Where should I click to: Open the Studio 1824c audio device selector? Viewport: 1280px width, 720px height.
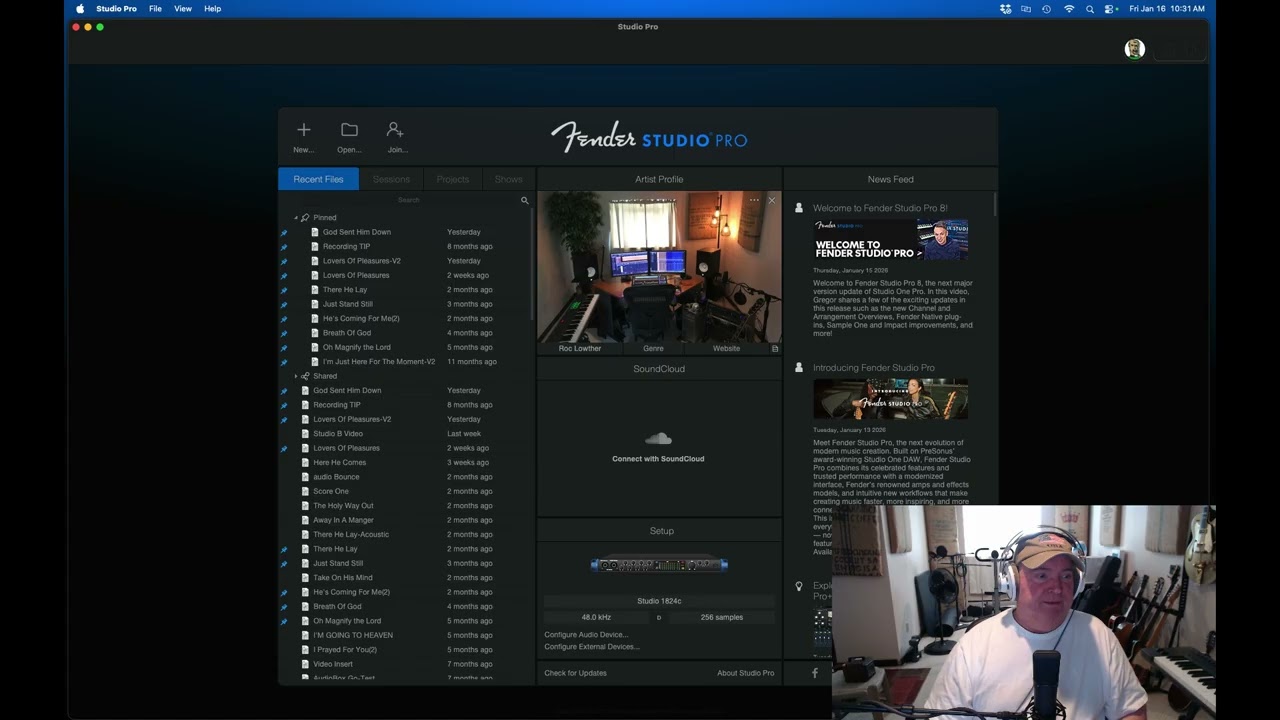point(659,601)
